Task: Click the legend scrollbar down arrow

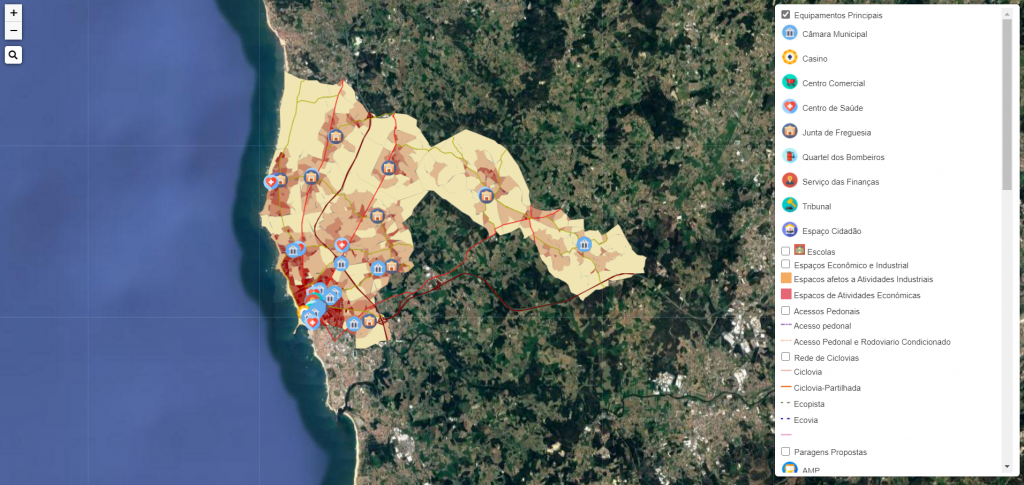Action: [x=1006, y=466]
